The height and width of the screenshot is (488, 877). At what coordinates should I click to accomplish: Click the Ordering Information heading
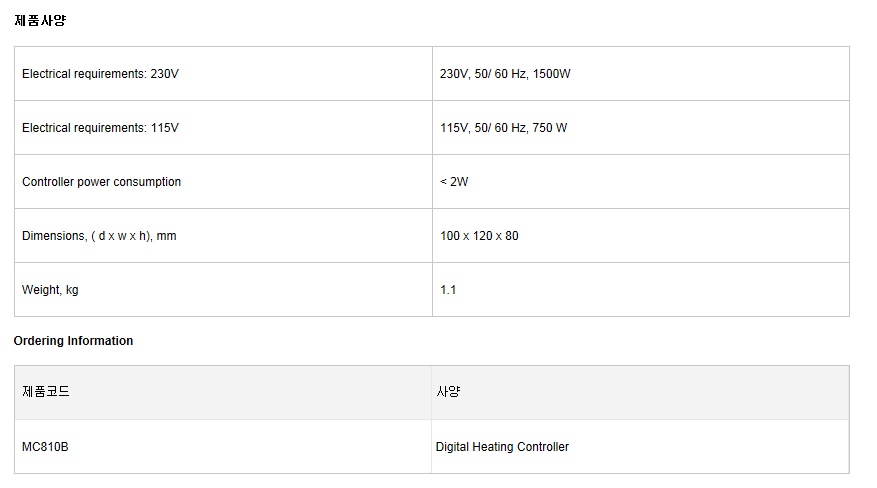coord(73,341)
